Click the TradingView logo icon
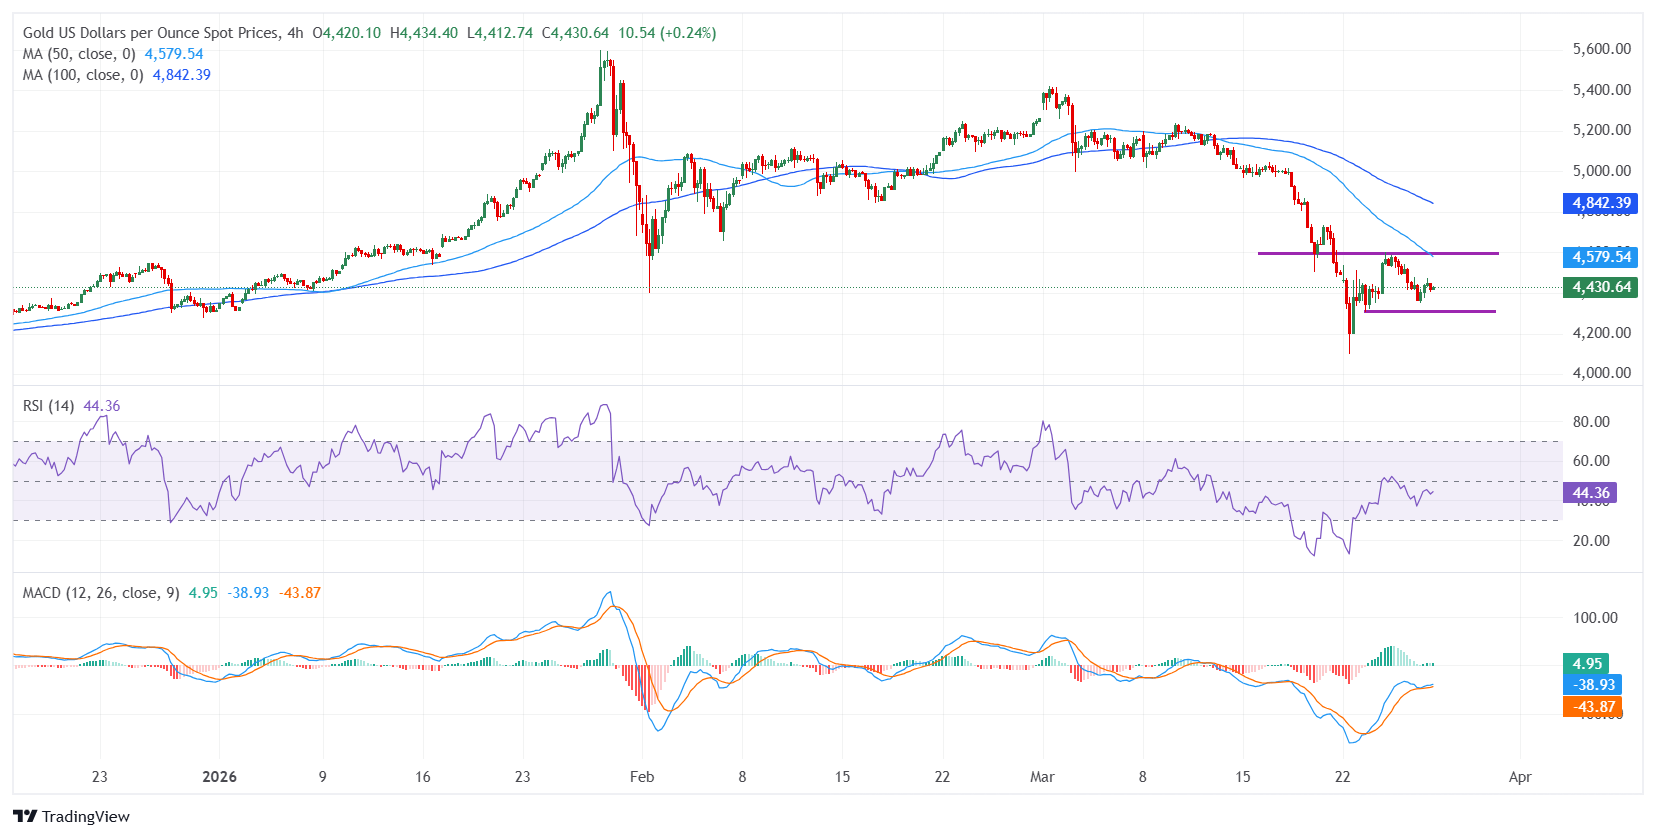1656x838 pixels. tap(25, 817)
